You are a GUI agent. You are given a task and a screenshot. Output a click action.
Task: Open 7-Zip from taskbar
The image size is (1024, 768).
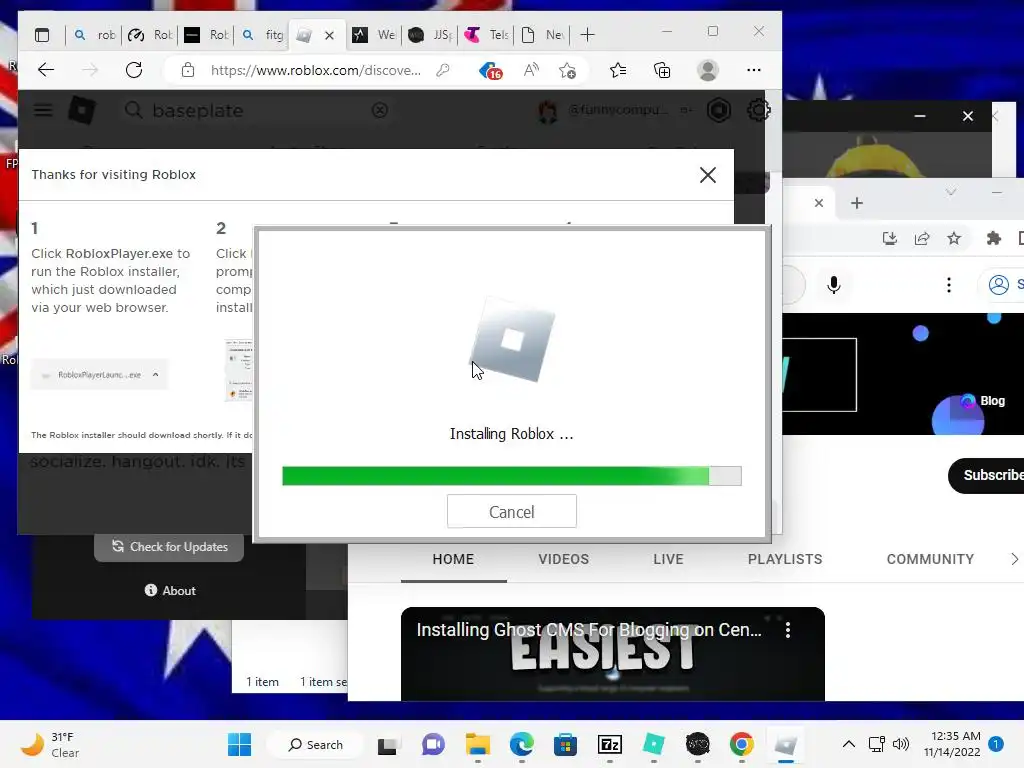[609, 744]
